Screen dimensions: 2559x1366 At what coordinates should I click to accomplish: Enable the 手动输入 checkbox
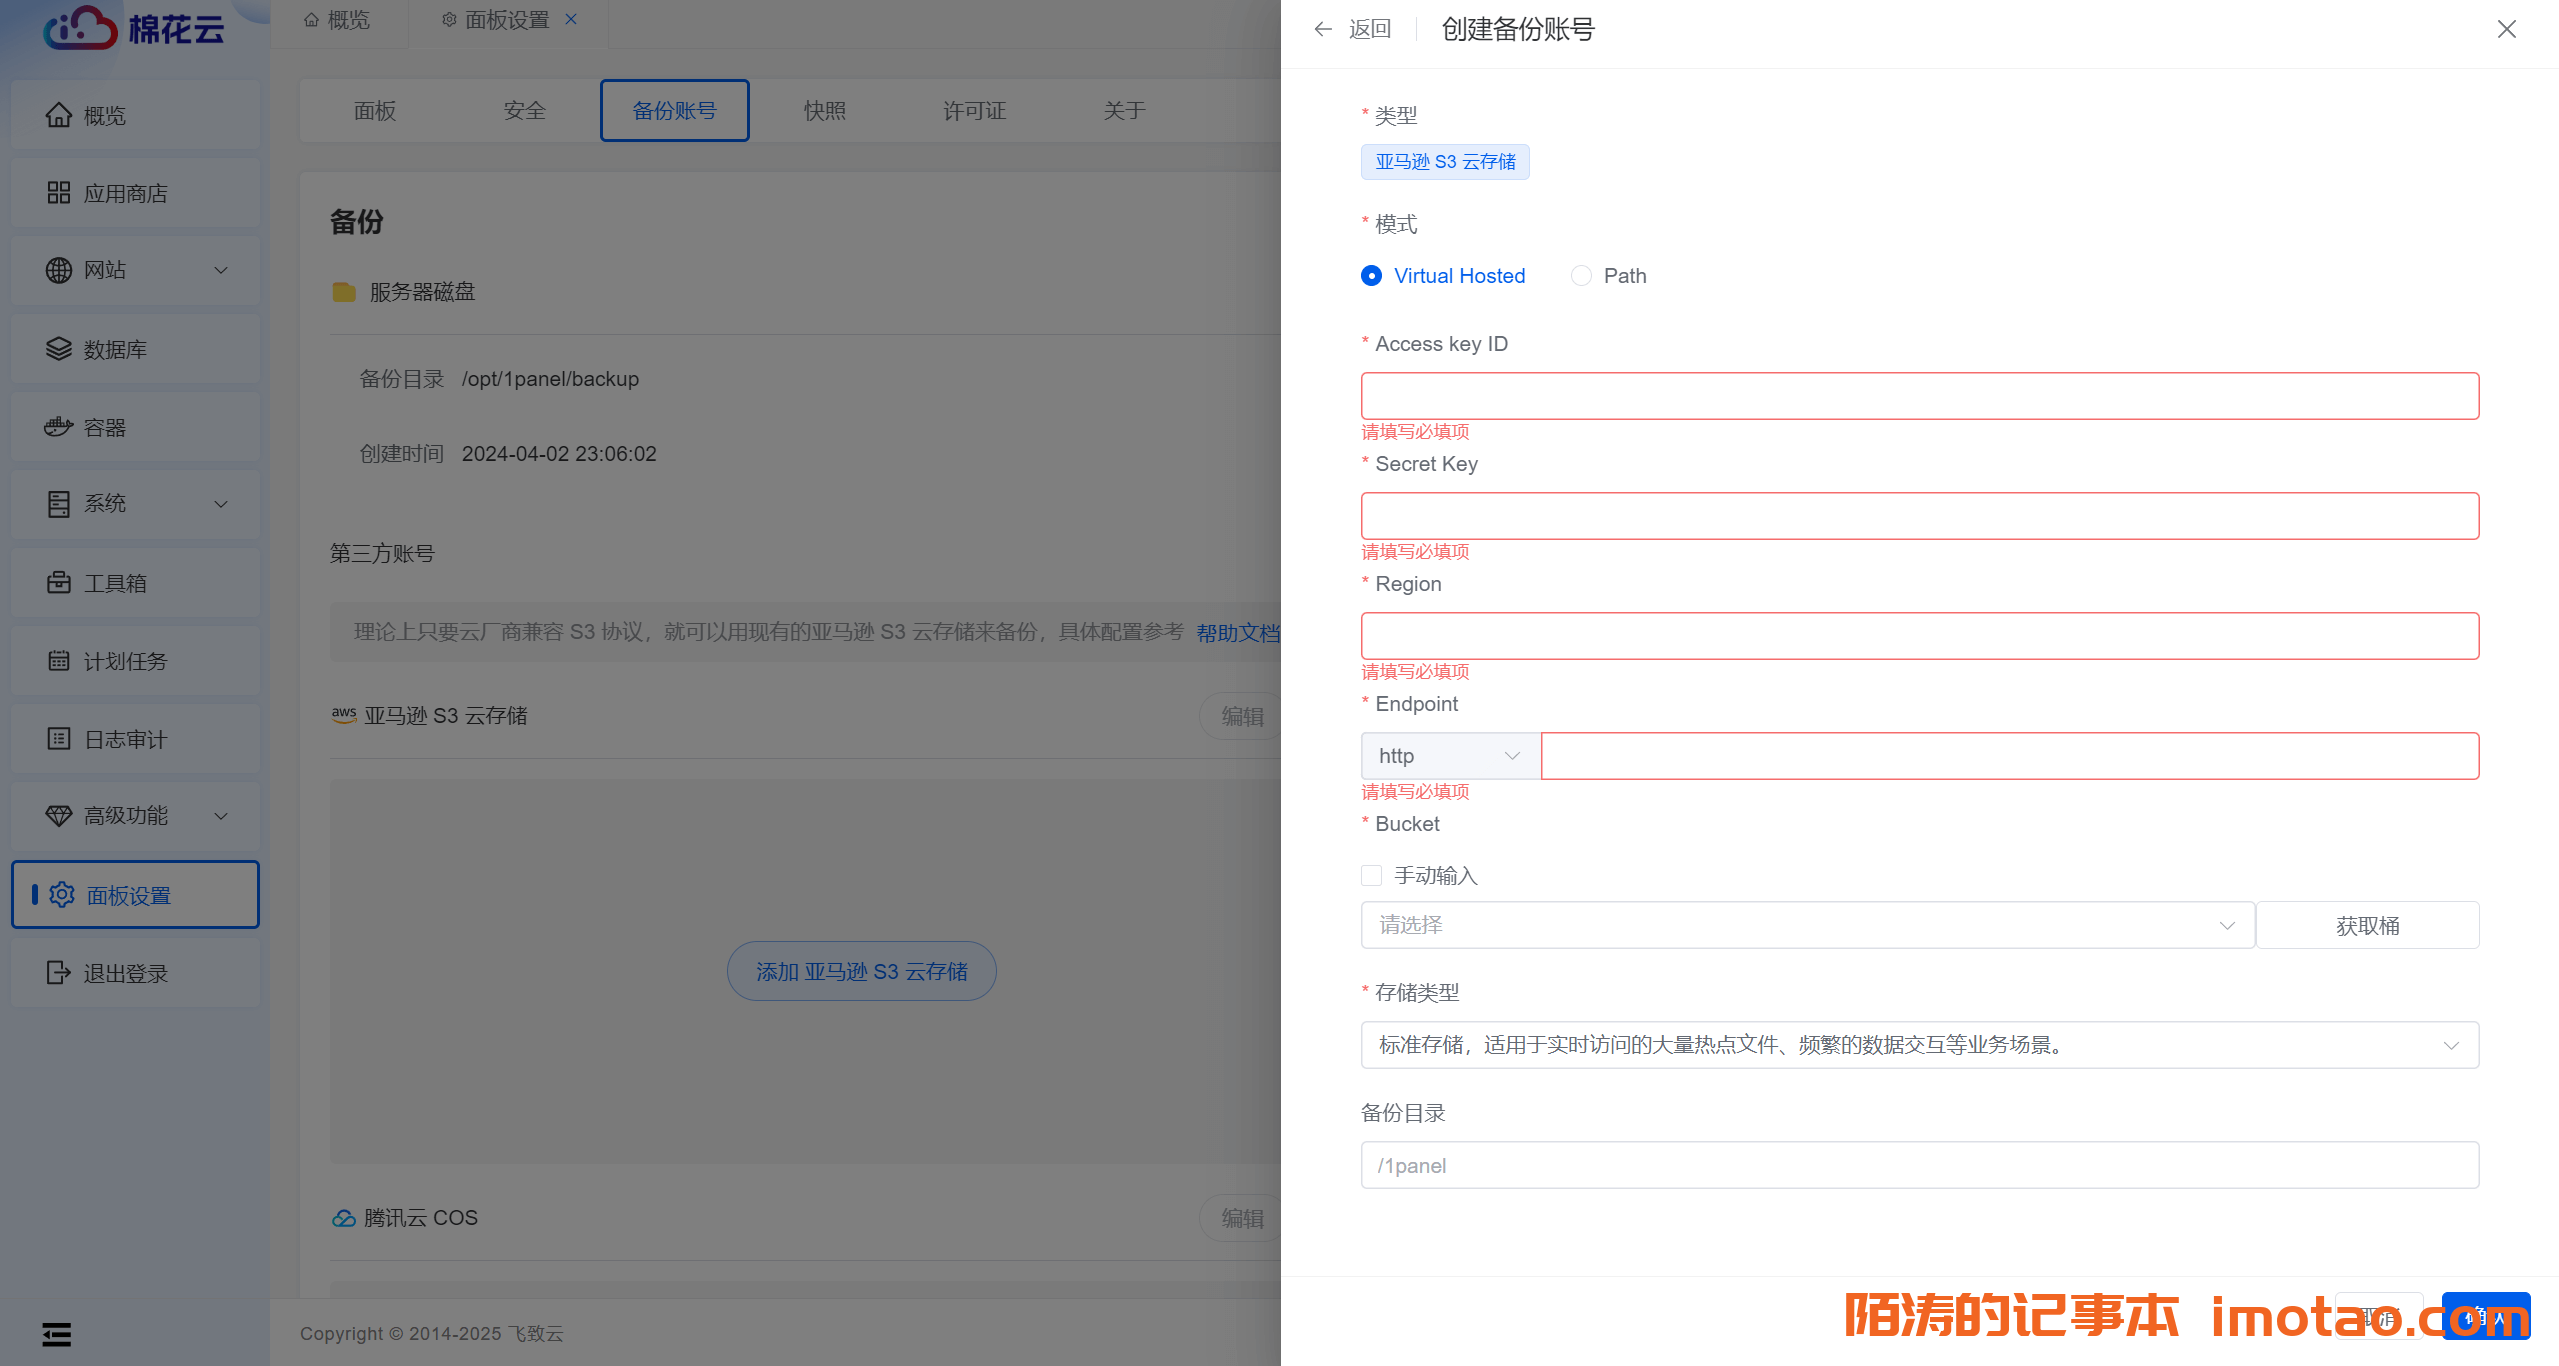(x=1372, y=876)
